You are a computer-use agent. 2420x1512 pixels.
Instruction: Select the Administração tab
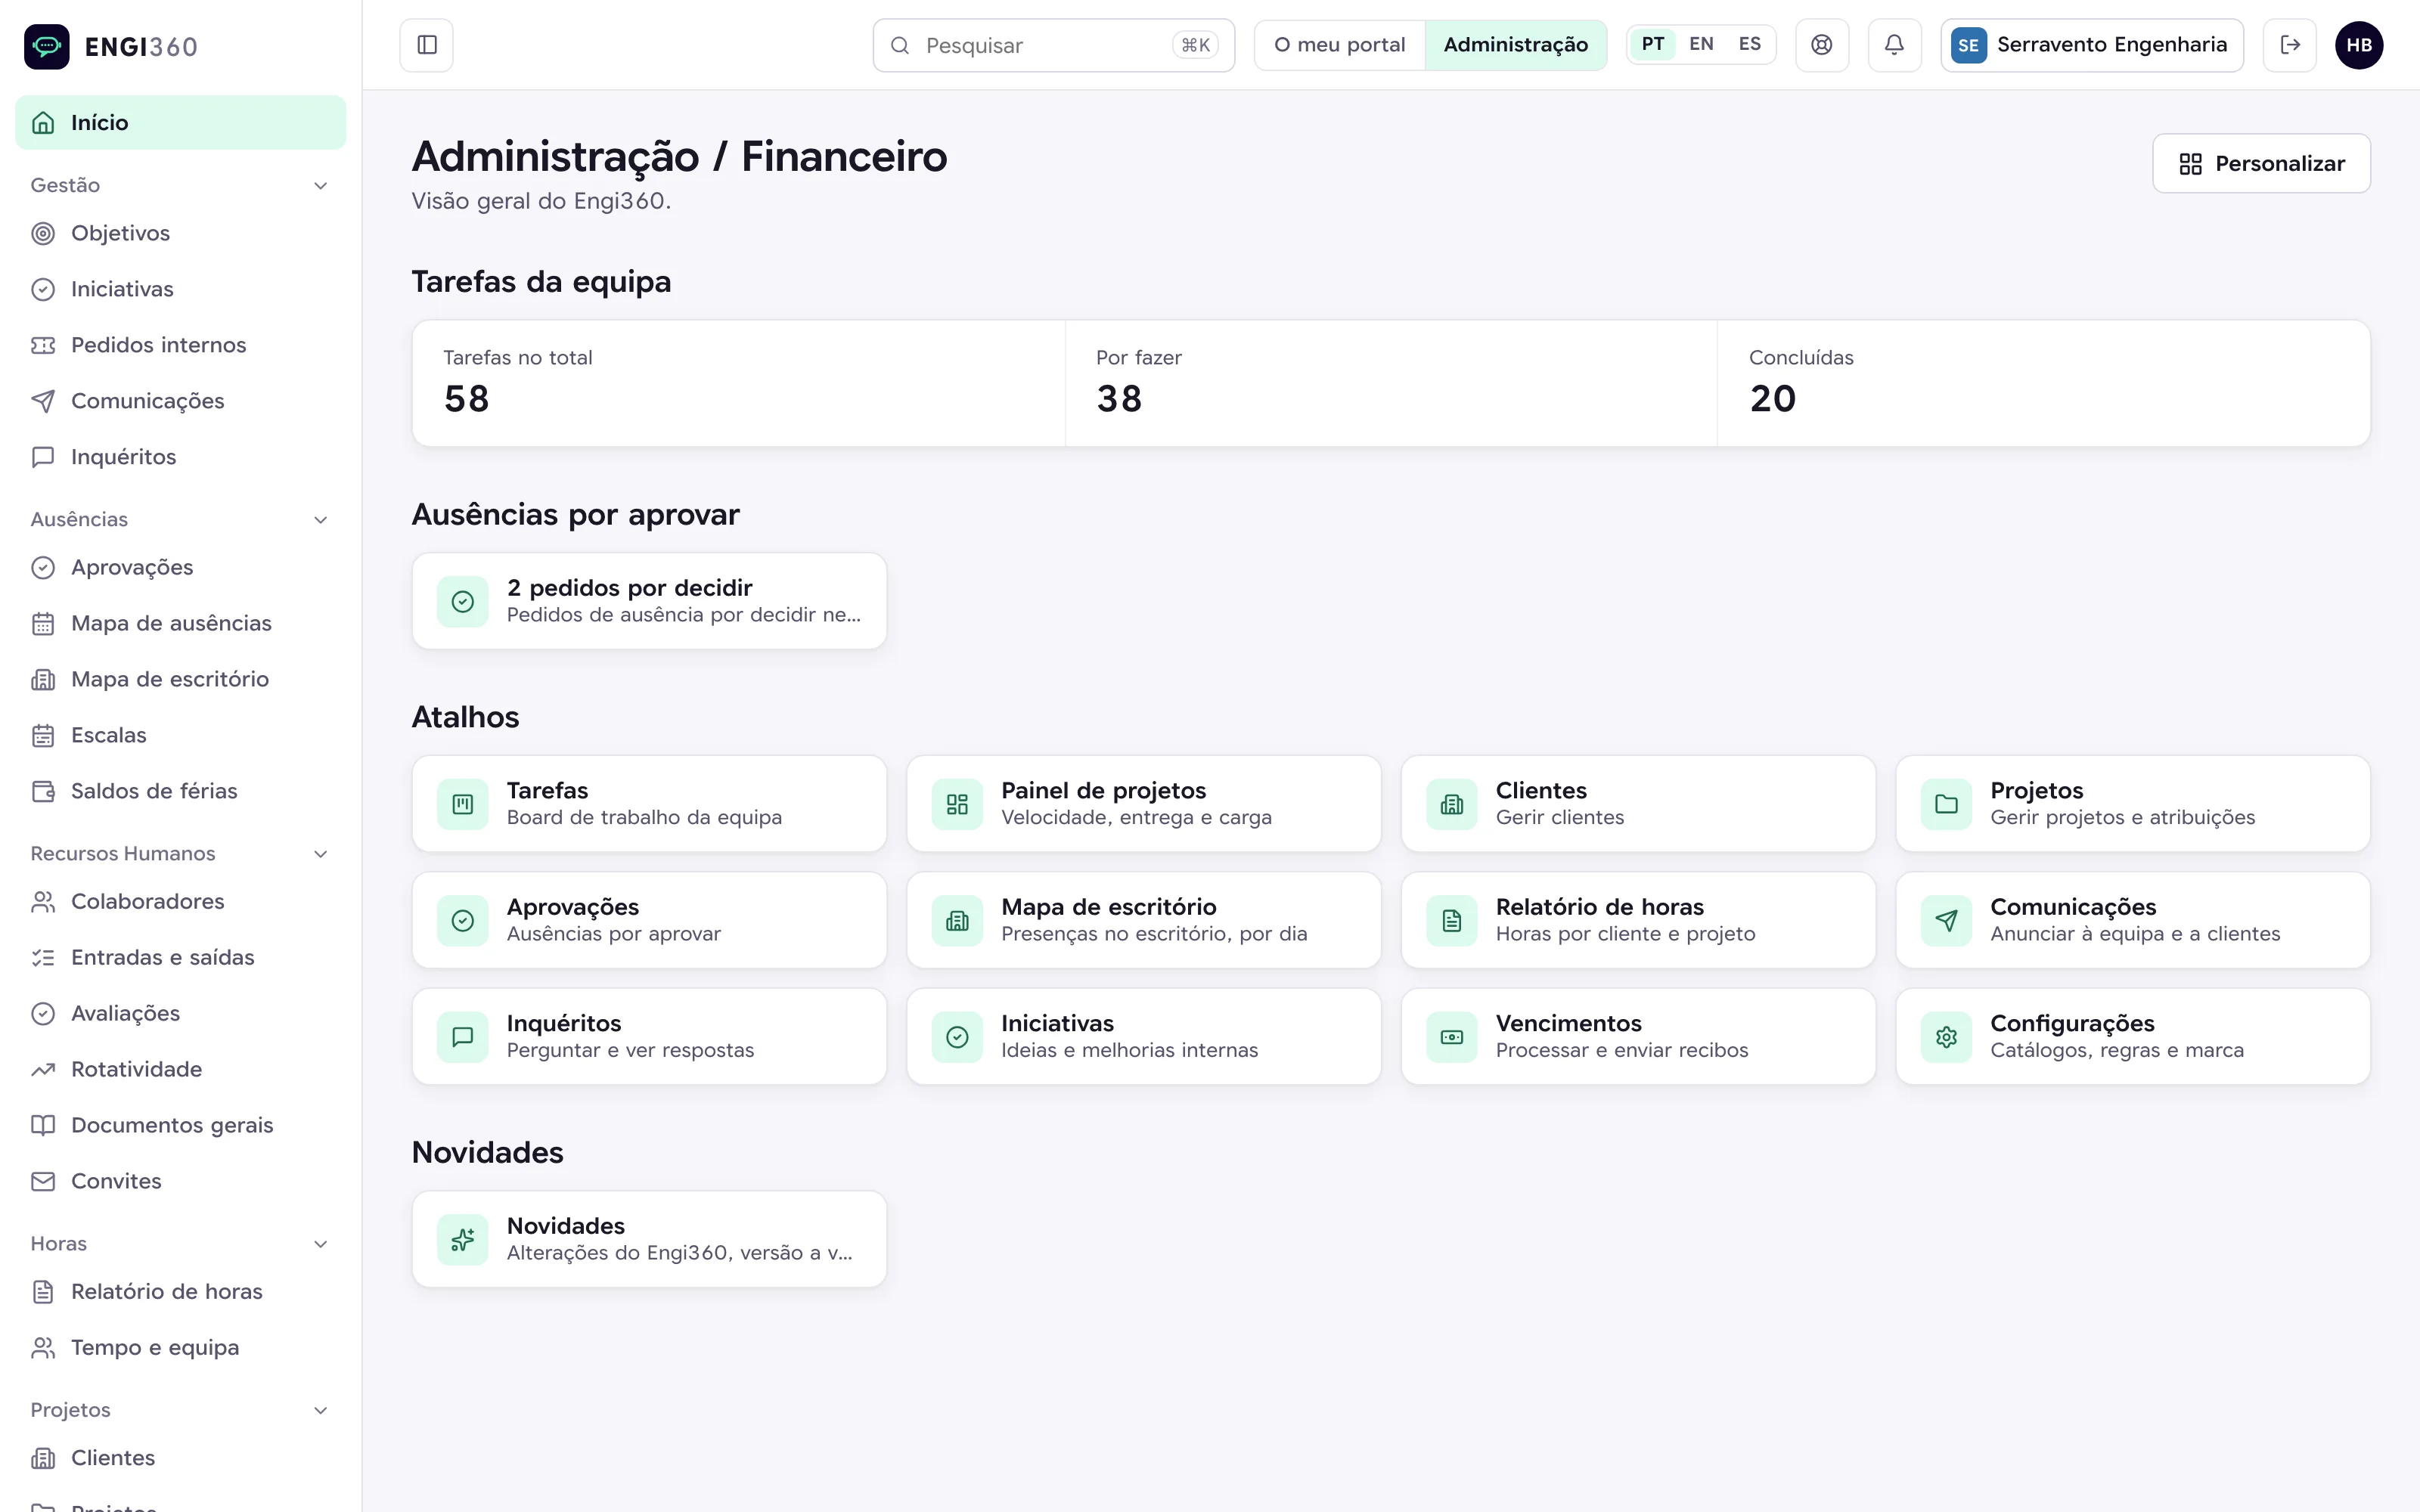(1515, 45)
